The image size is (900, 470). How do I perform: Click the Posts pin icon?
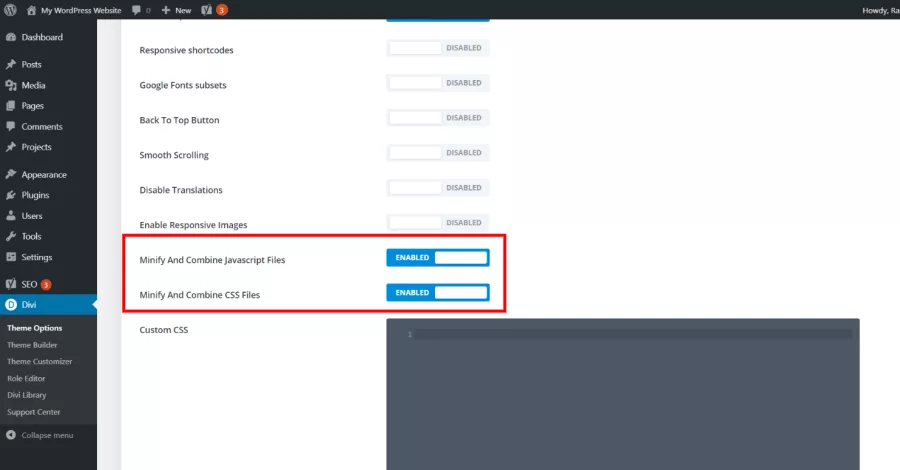11,64
